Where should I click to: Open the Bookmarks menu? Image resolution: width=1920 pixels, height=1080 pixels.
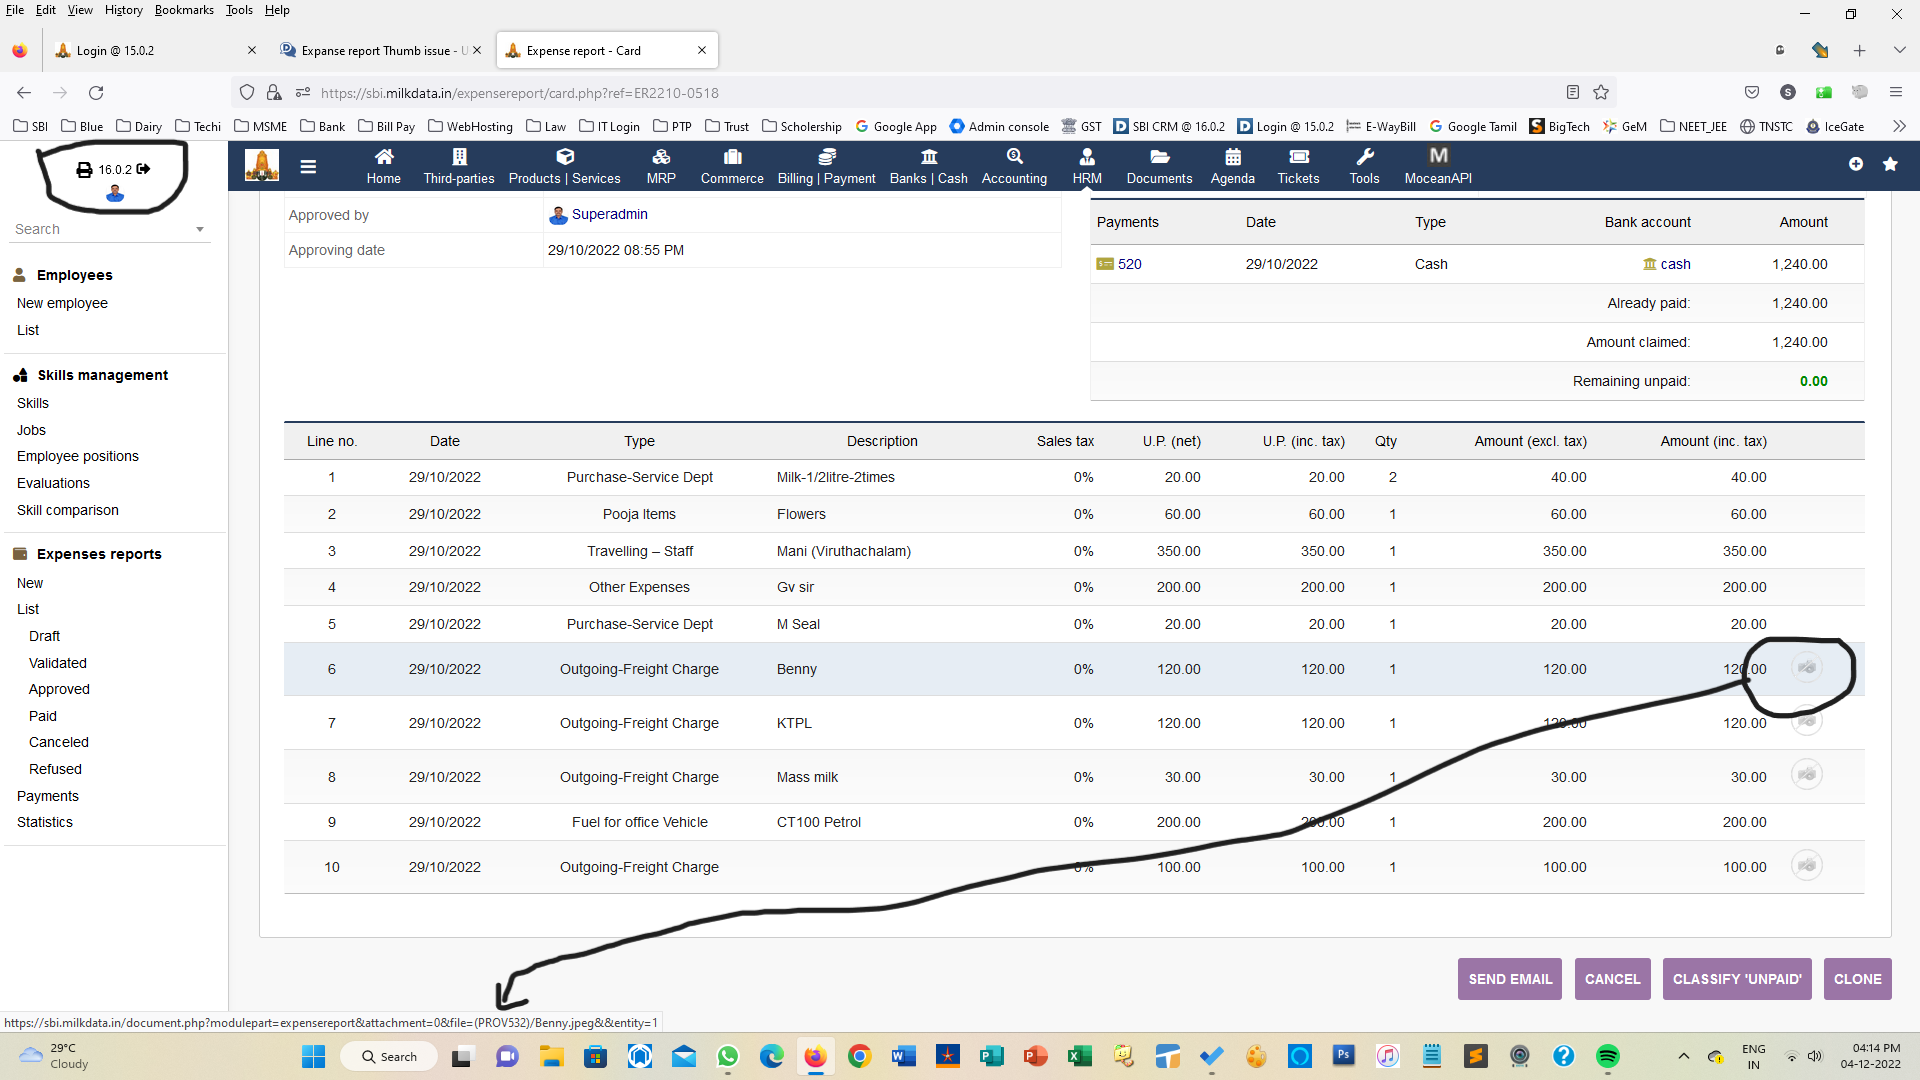(184, 10)
